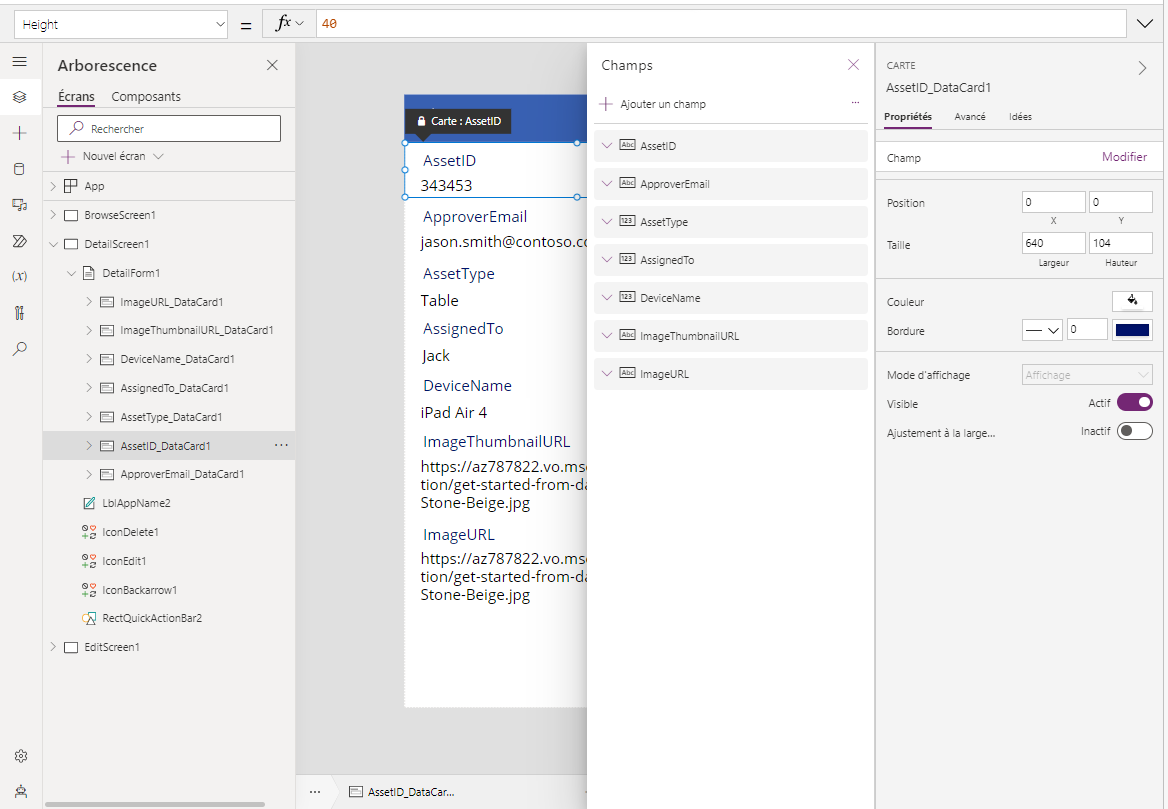Collapse the properties panel chevron
This screenshot has height=809, width=1168.
coord(1143,69)
